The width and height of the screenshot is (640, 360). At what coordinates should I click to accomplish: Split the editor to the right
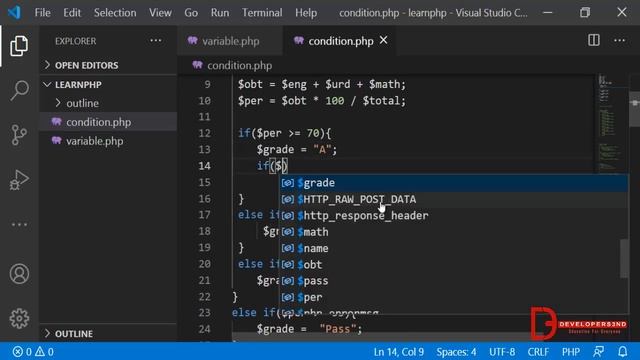point(594,40)
